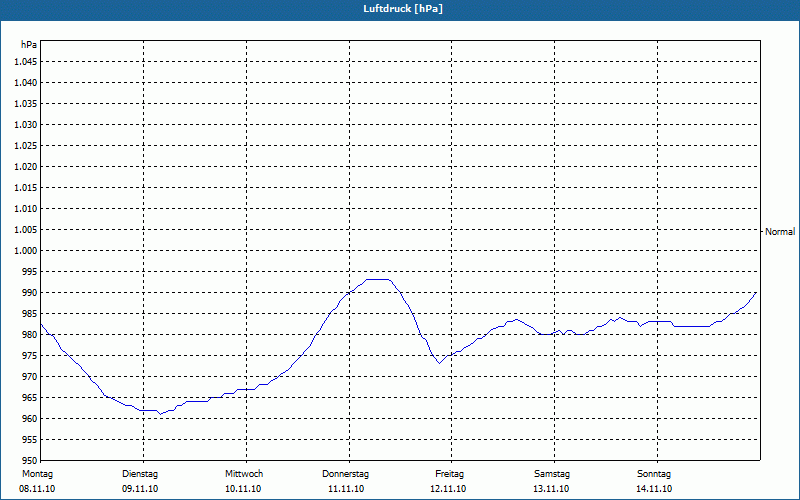The width and height of the screenshot is (800, 500).
Task: Select the 1.030 y-axis value
Action: pyautogui.click(x=26, y=124)
